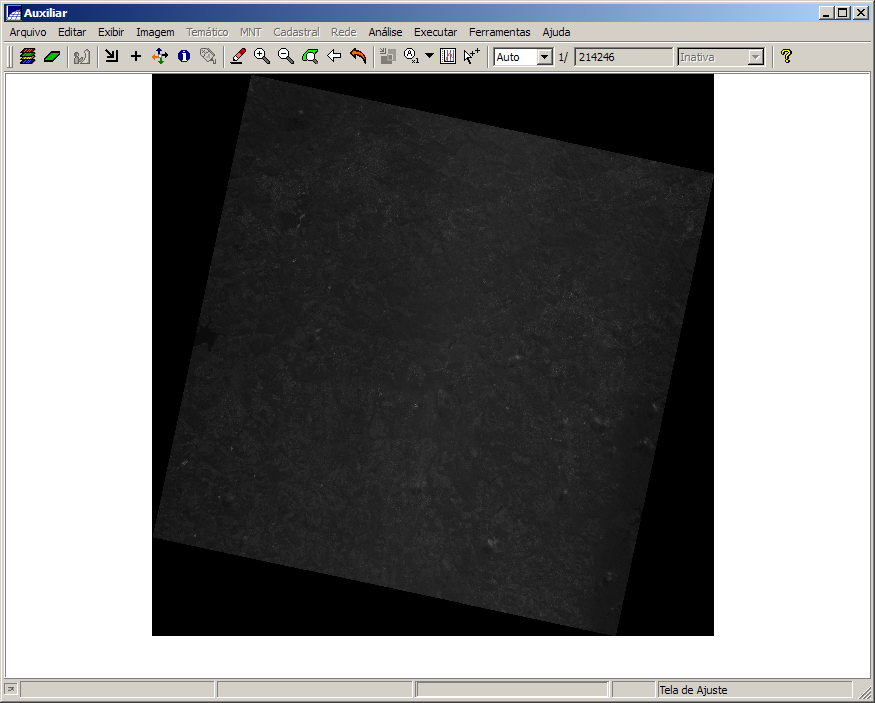Click the blue information icon

pos(184,57)
